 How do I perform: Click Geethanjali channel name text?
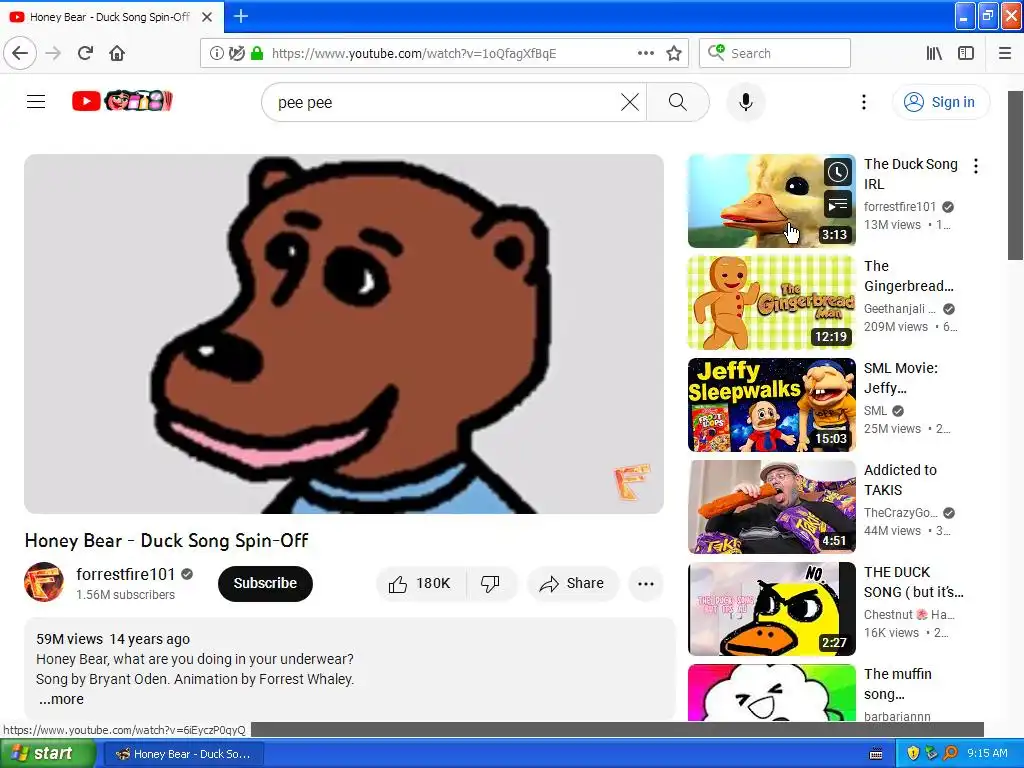pos(900,309)
